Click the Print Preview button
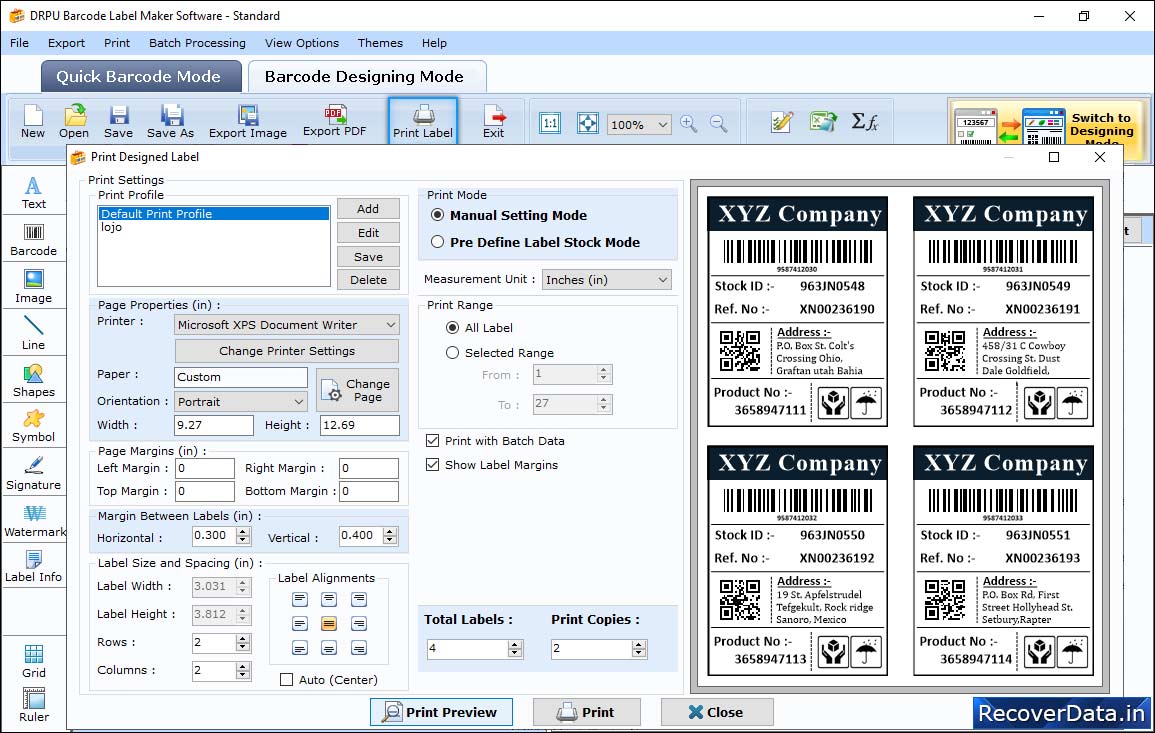This screenshot has width=1155, height=733. point(441,712)
